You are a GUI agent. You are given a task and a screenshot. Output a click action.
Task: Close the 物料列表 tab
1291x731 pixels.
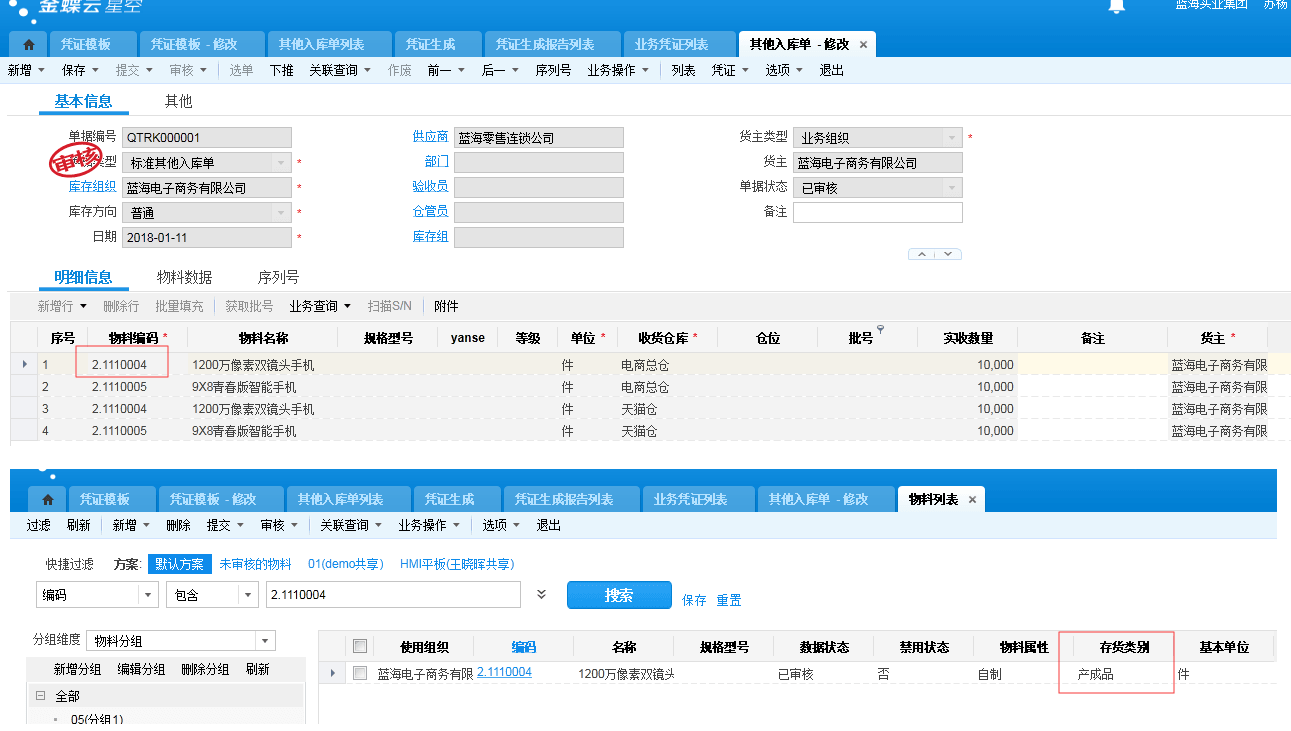[x=972, y=499]
